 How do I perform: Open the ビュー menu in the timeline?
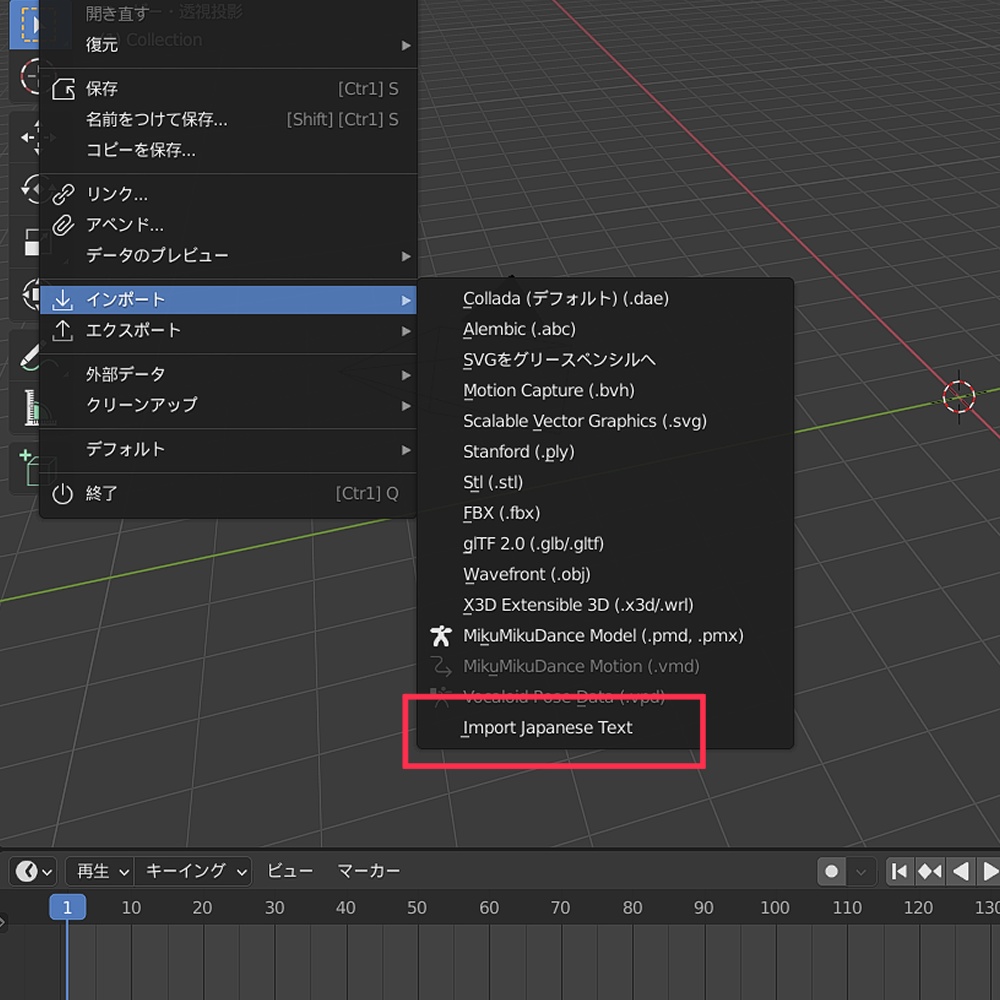(x=289, y=871)
